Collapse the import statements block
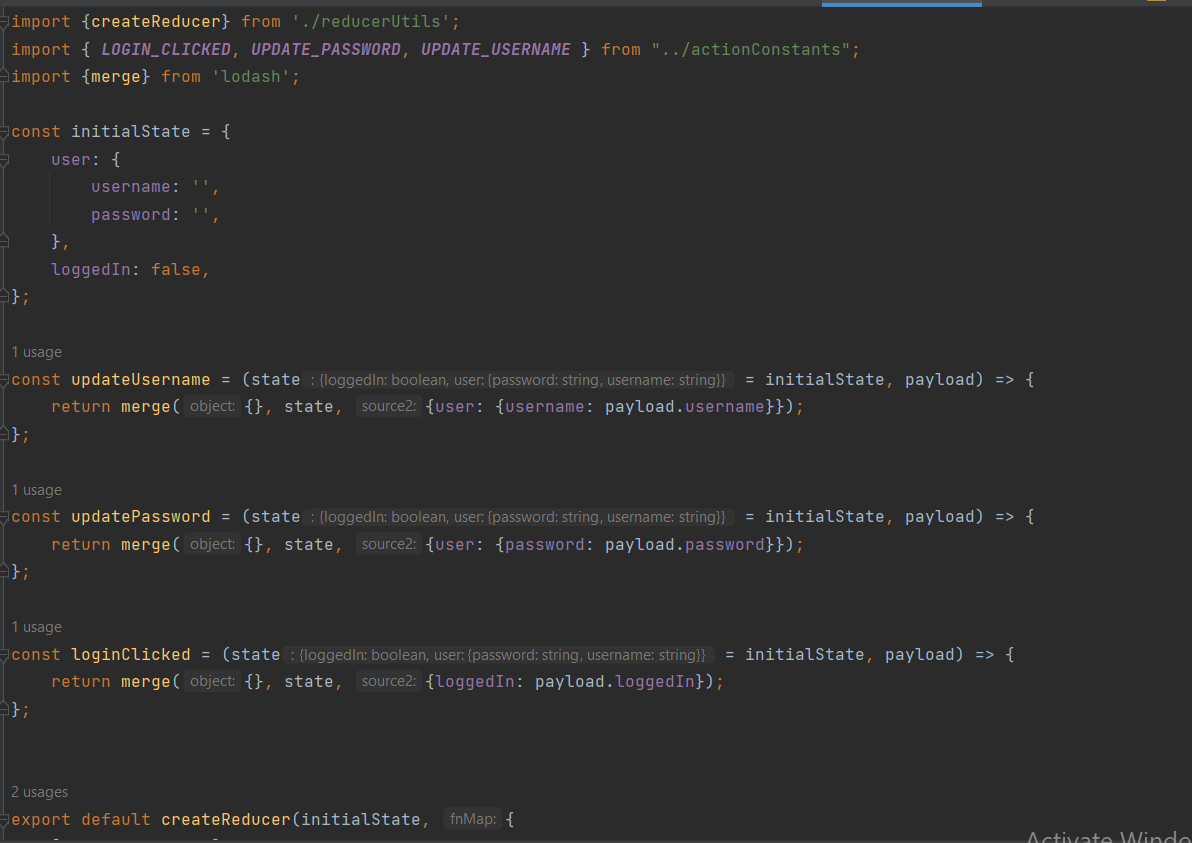The image size is (1192, 843). click(x=4, y=21)
